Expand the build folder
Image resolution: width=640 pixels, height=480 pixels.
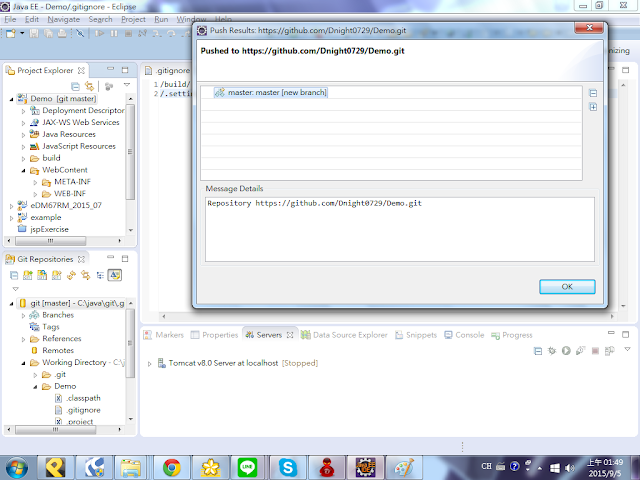(x=23, y=158)
